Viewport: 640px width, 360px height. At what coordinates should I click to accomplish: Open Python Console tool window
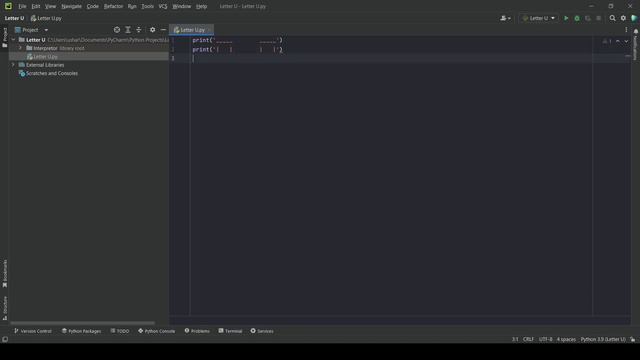tap(156, 331)
